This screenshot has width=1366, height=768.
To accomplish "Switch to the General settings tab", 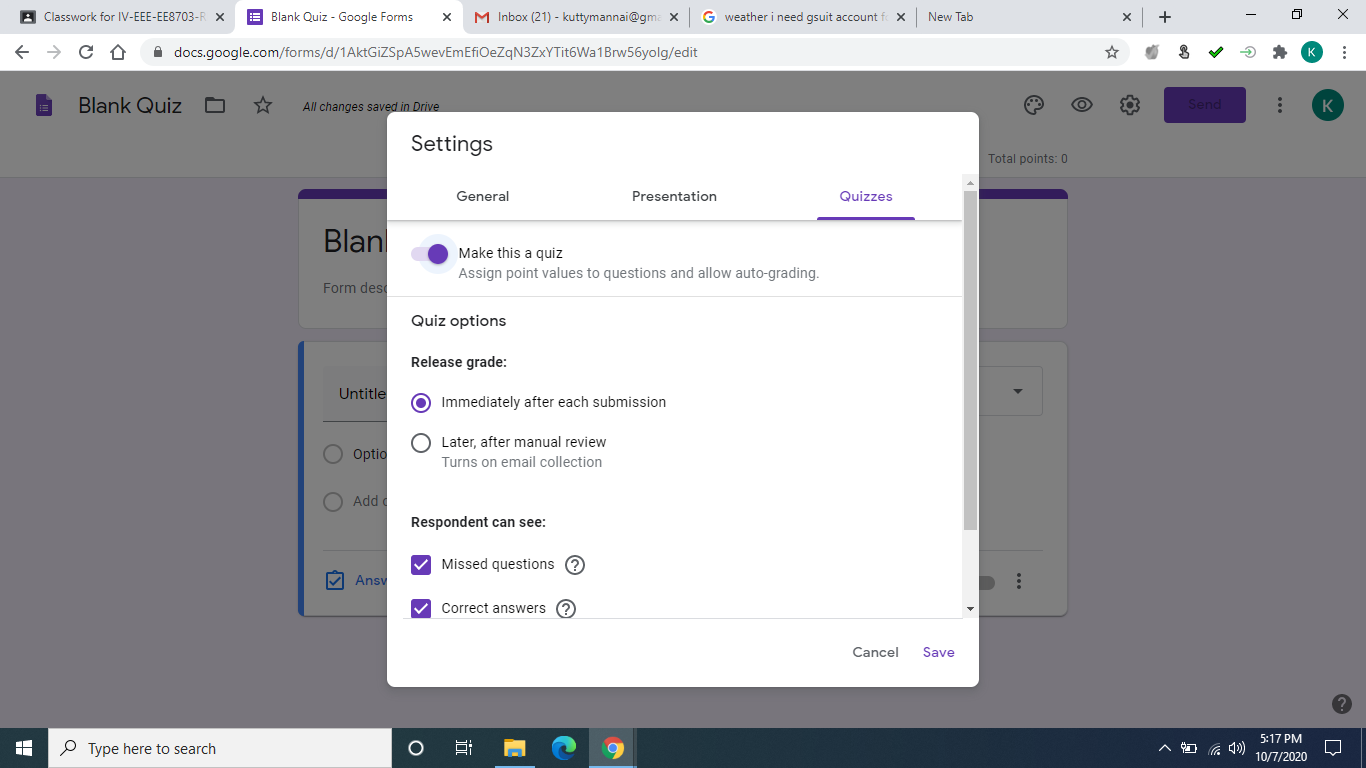I will [x=483, y=196].
